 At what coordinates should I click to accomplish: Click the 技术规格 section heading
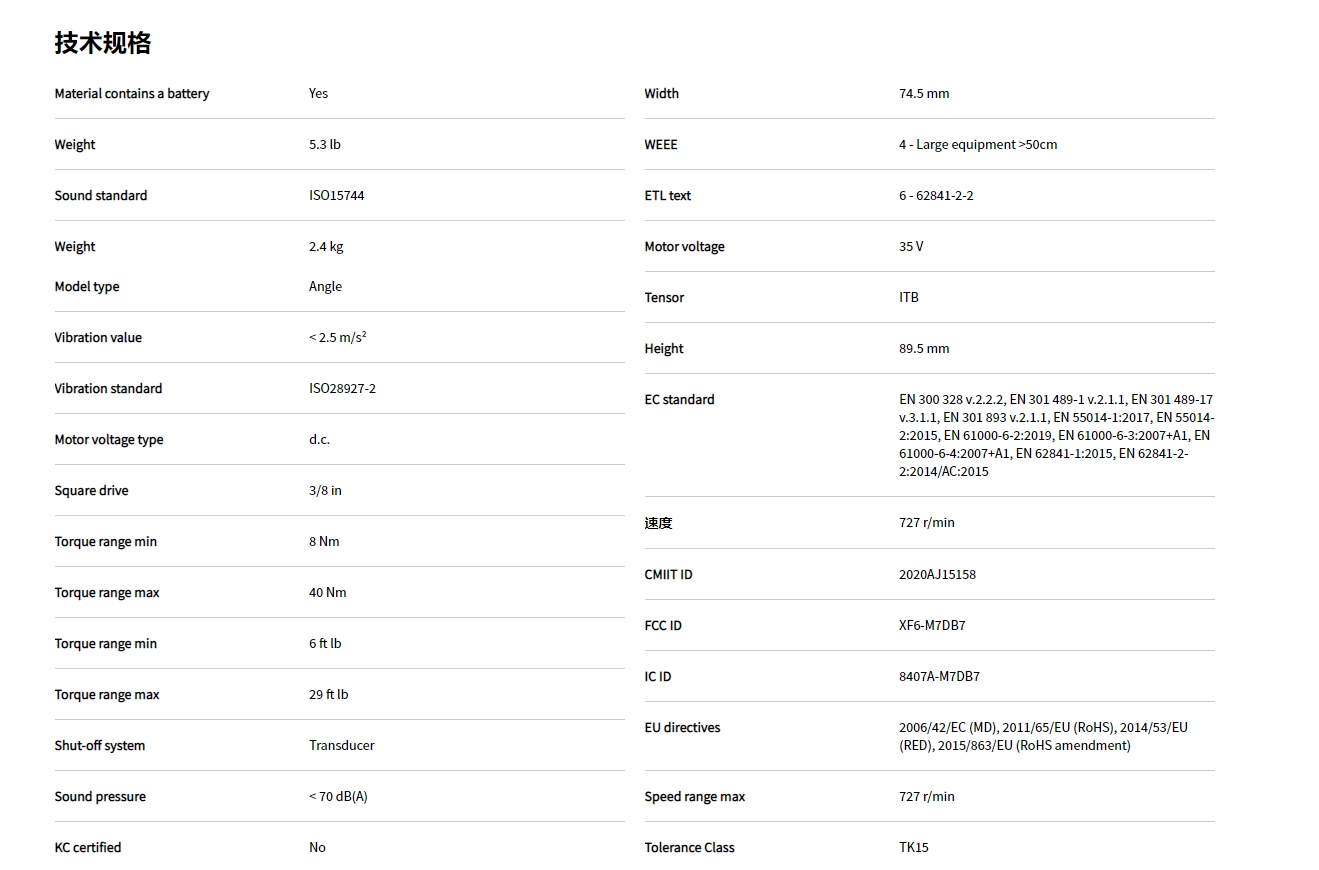pos(103,43)
